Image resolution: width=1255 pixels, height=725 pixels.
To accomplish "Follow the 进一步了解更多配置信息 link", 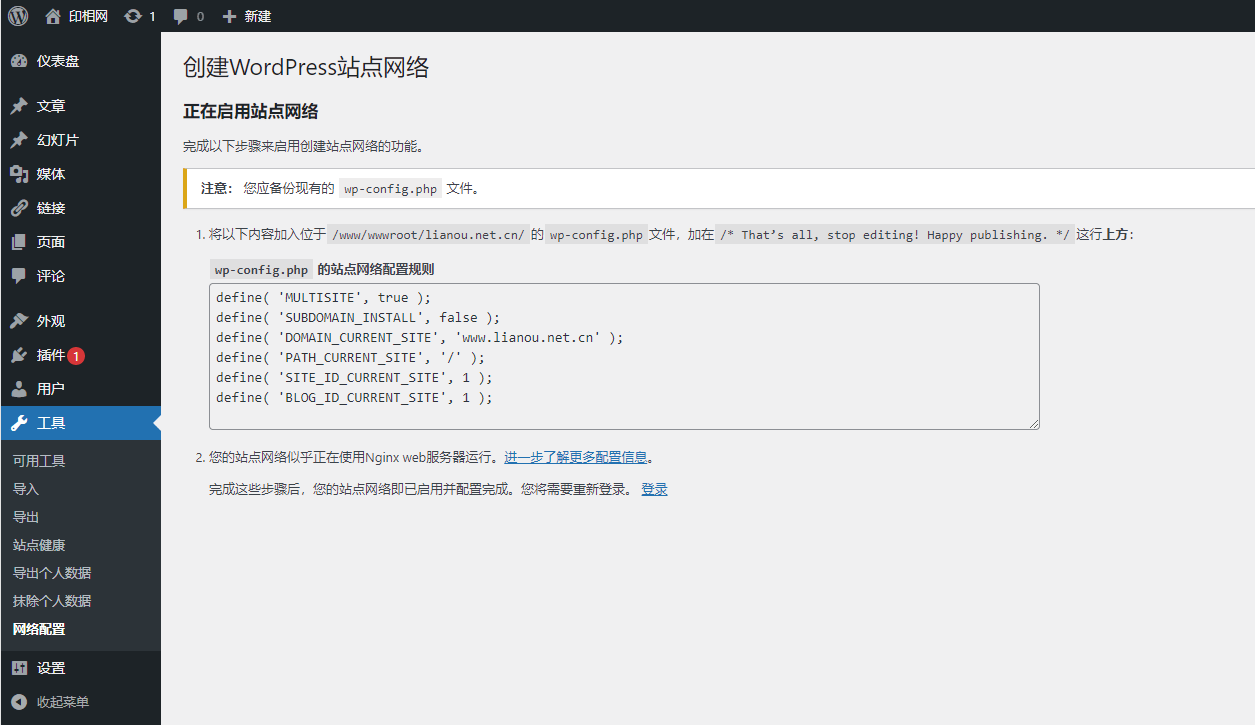I will 575,457.
